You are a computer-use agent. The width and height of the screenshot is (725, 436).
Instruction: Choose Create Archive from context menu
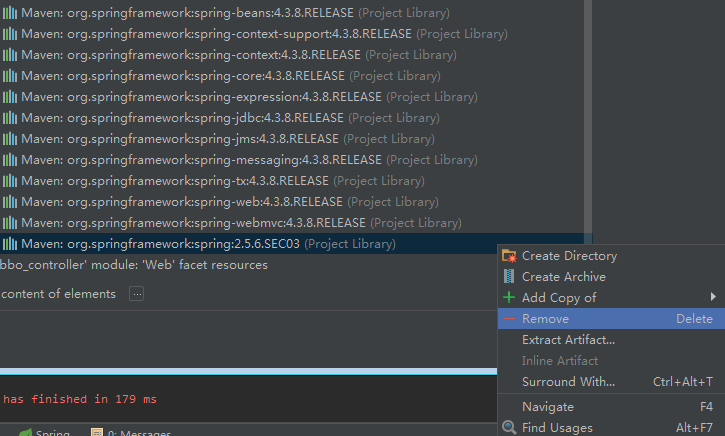click(611, 276)
